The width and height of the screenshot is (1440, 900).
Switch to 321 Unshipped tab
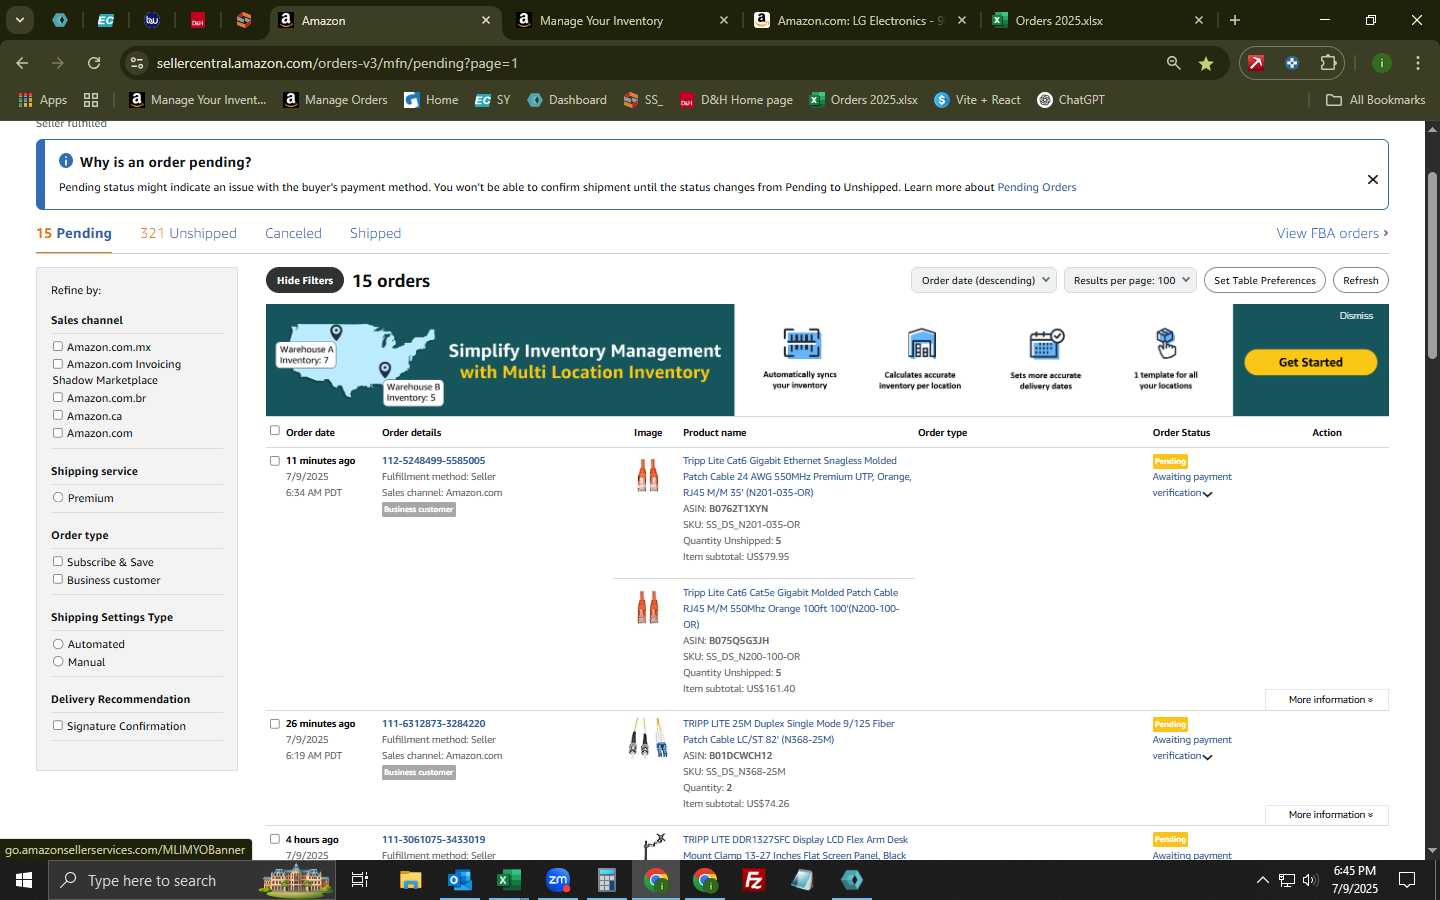(x=188, y=233)
